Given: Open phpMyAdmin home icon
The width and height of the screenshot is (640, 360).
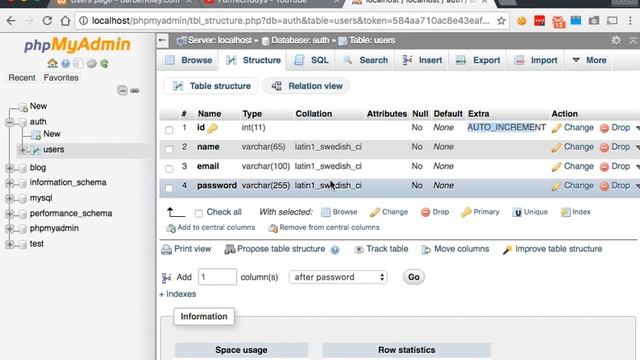Looking at the screenshot, I should point(52,63).
